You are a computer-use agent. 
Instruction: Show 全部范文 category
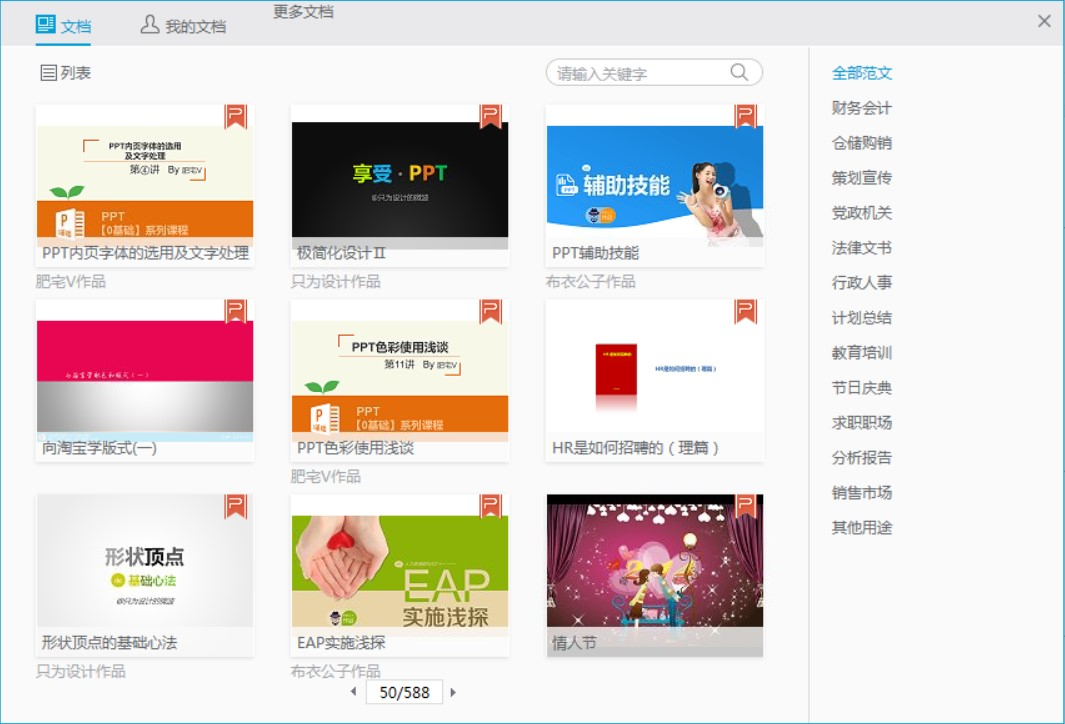pyautogui.click(x=861, y=73)
